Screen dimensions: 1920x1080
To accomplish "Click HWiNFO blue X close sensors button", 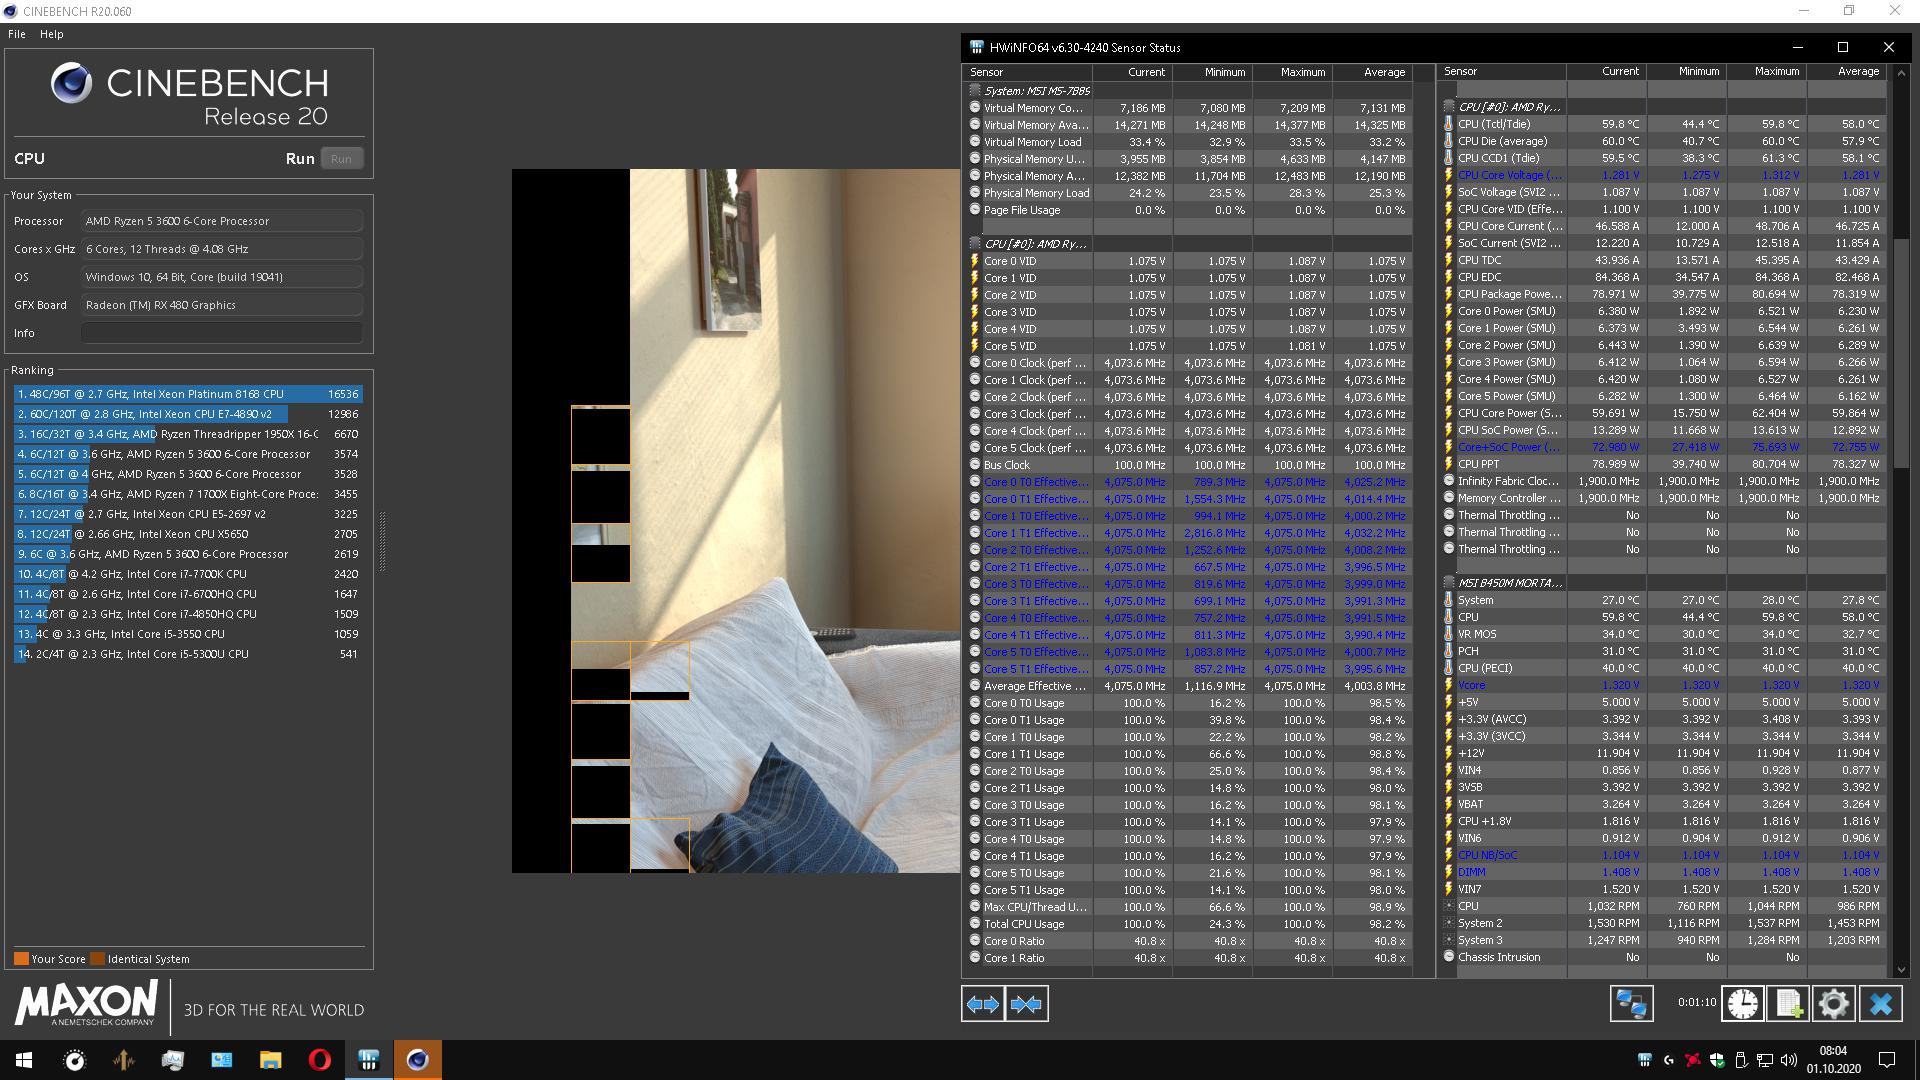I will pyautogui.click(x=1881, y=1004).
